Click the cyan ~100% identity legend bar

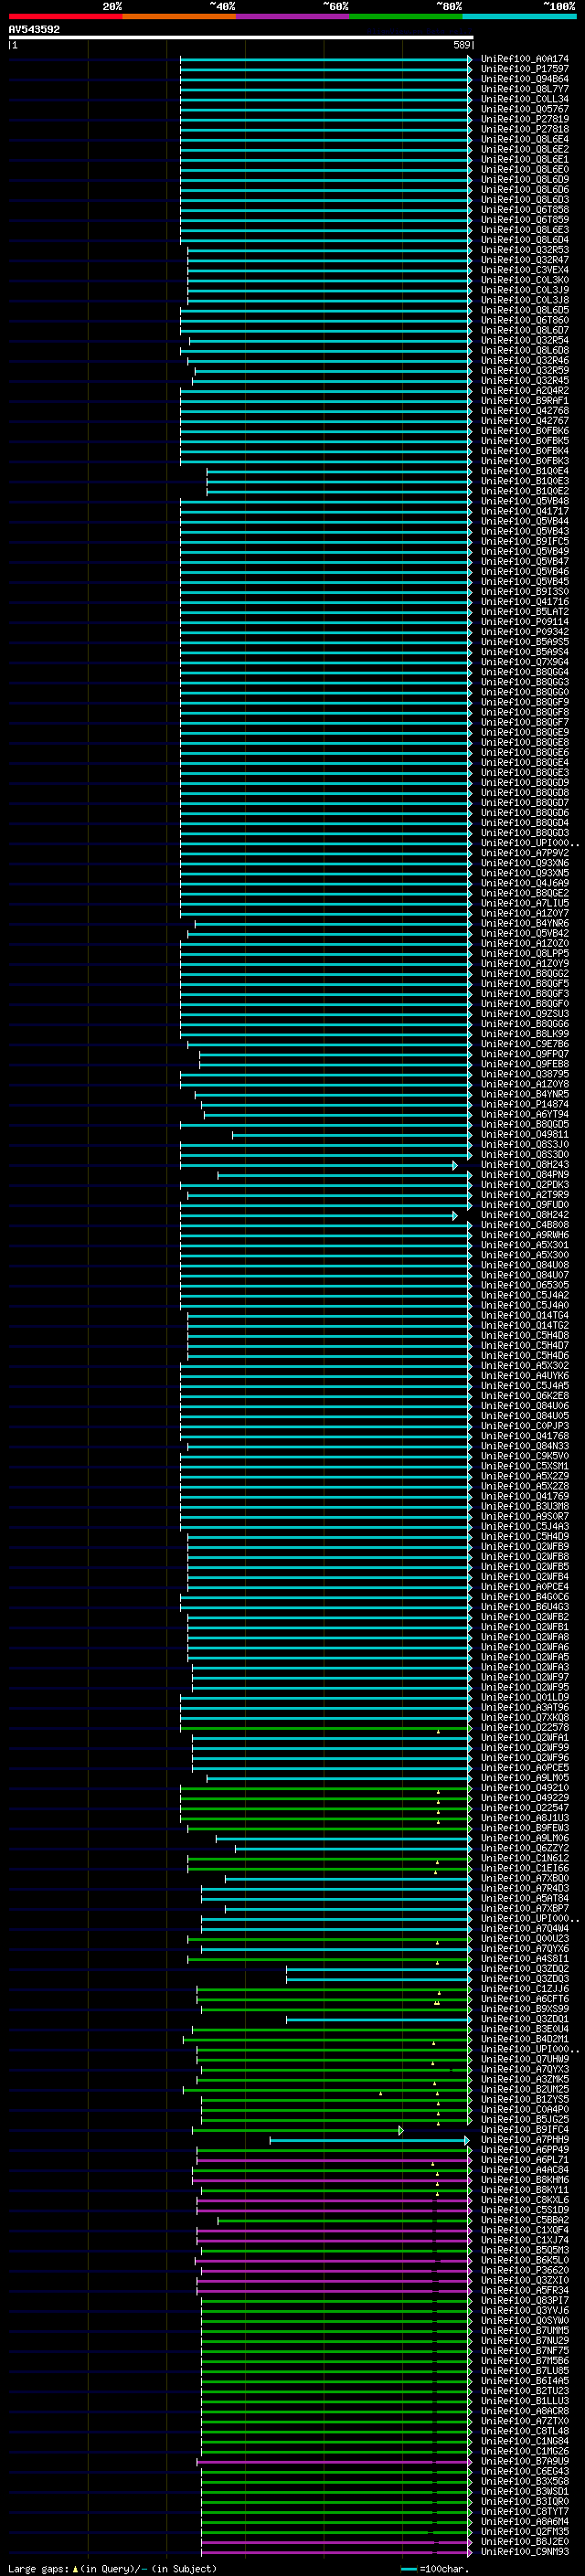519,16
